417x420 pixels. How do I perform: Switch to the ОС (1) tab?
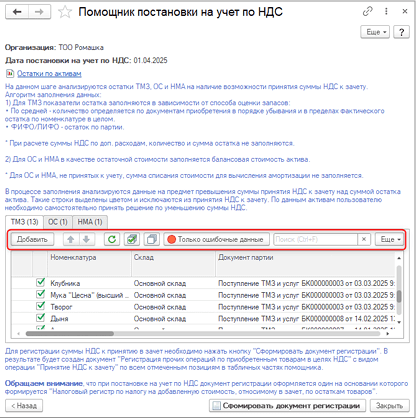pos(58,222)
